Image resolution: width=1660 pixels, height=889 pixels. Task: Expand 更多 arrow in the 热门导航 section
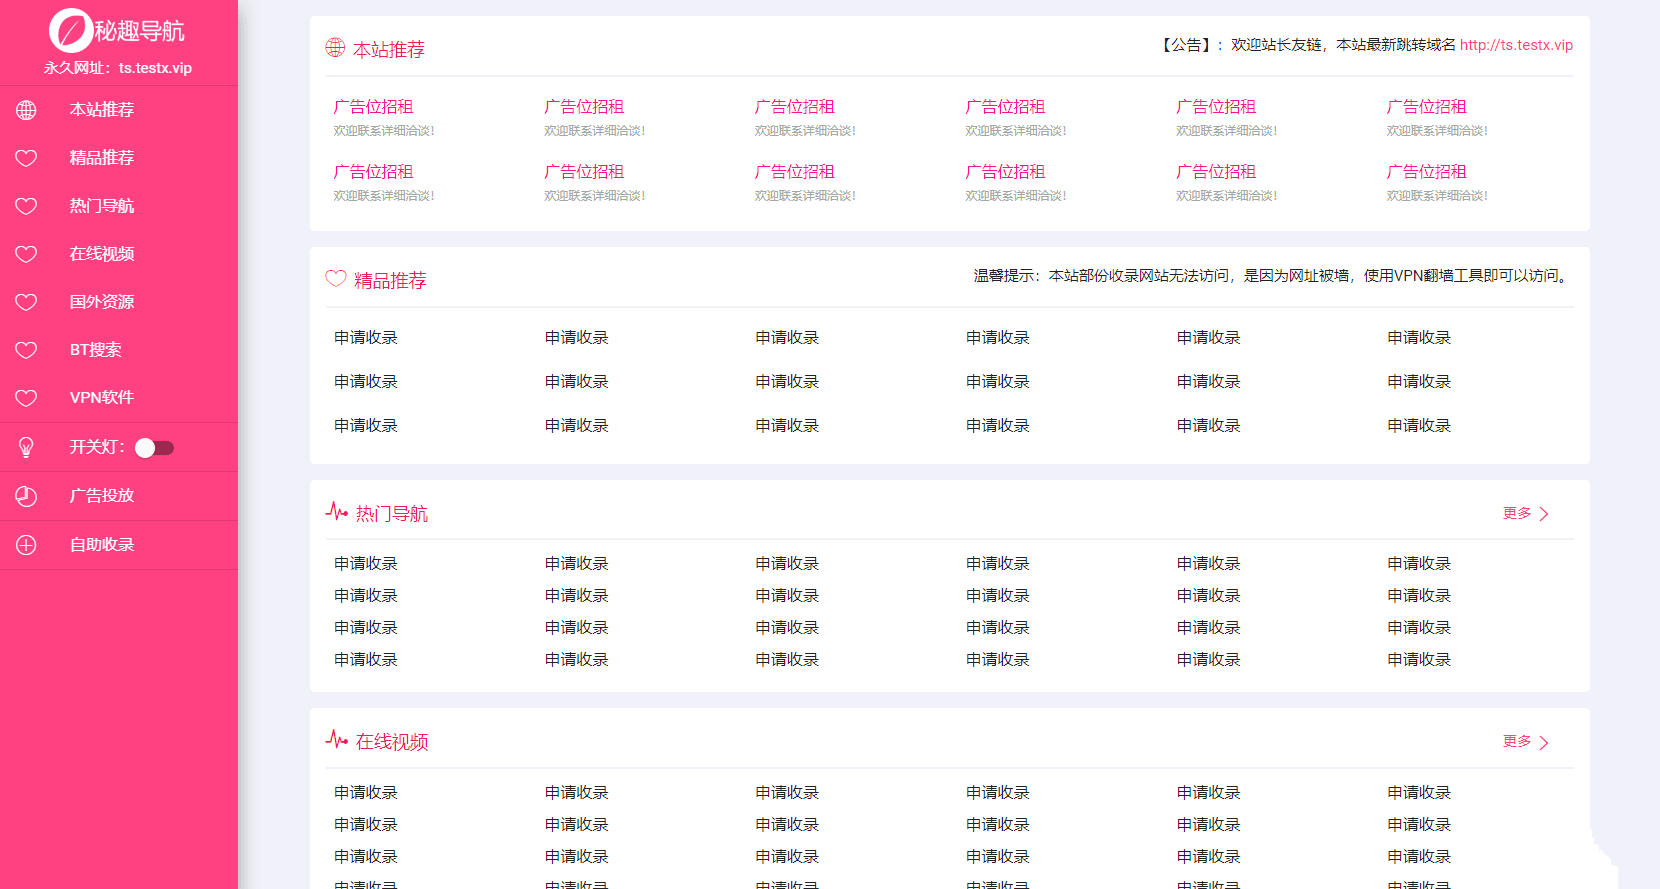[1544, 514]
